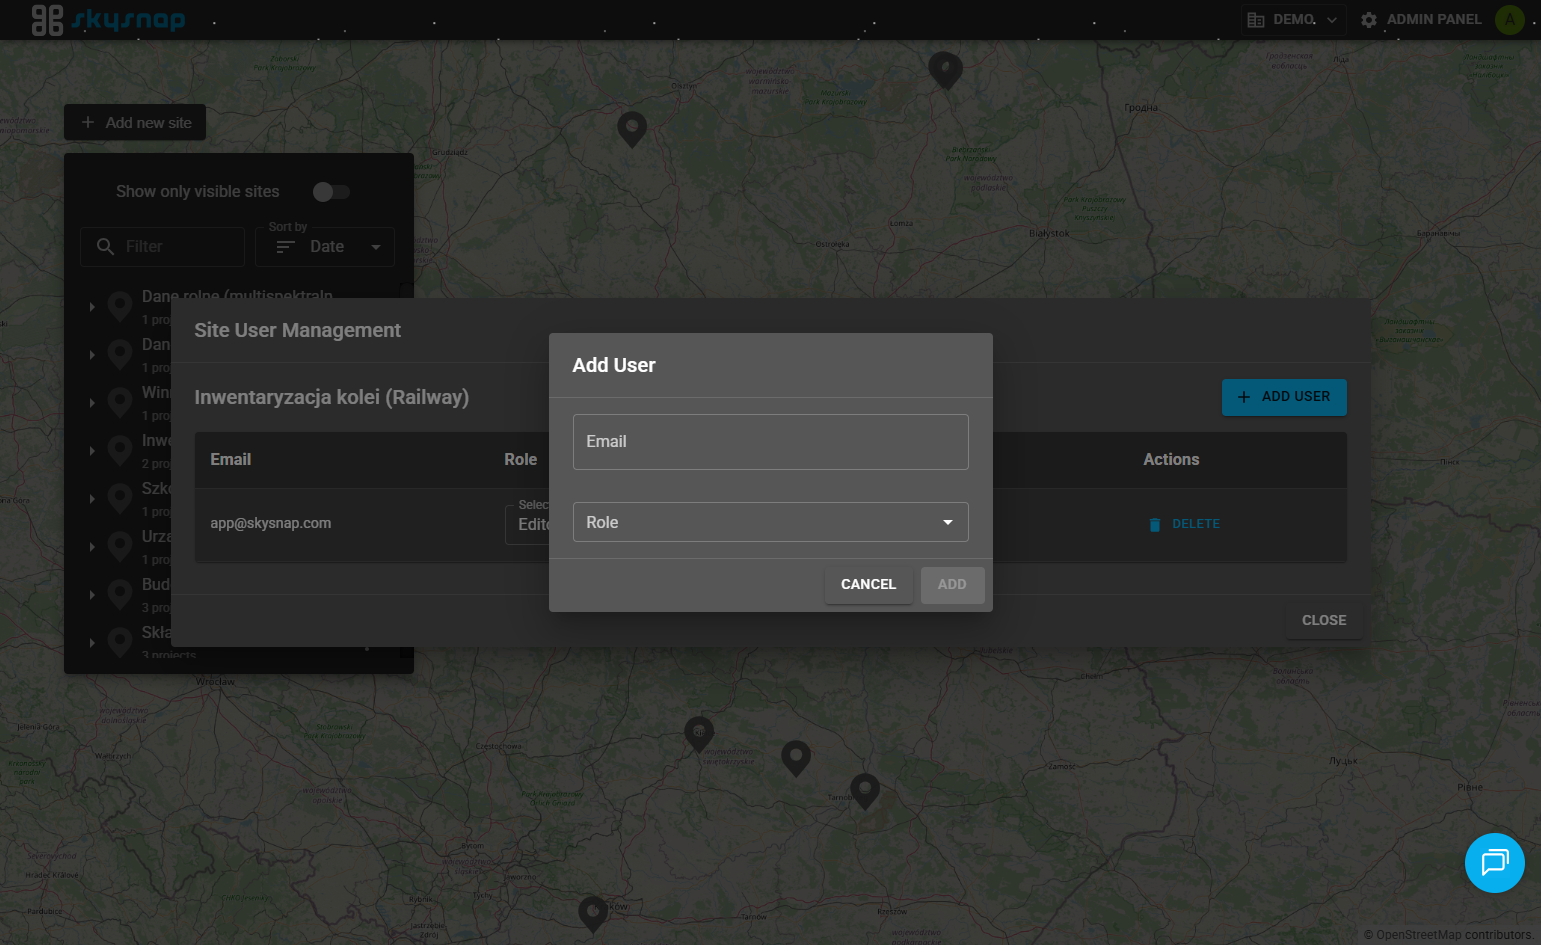
Task: Open the DEMO organization dropdown
Action: (1293, 20)
